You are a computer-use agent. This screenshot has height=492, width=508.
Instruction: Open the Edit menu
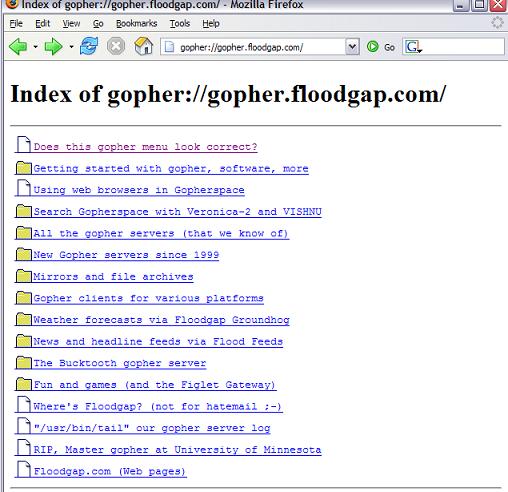(x=43, y=24)
